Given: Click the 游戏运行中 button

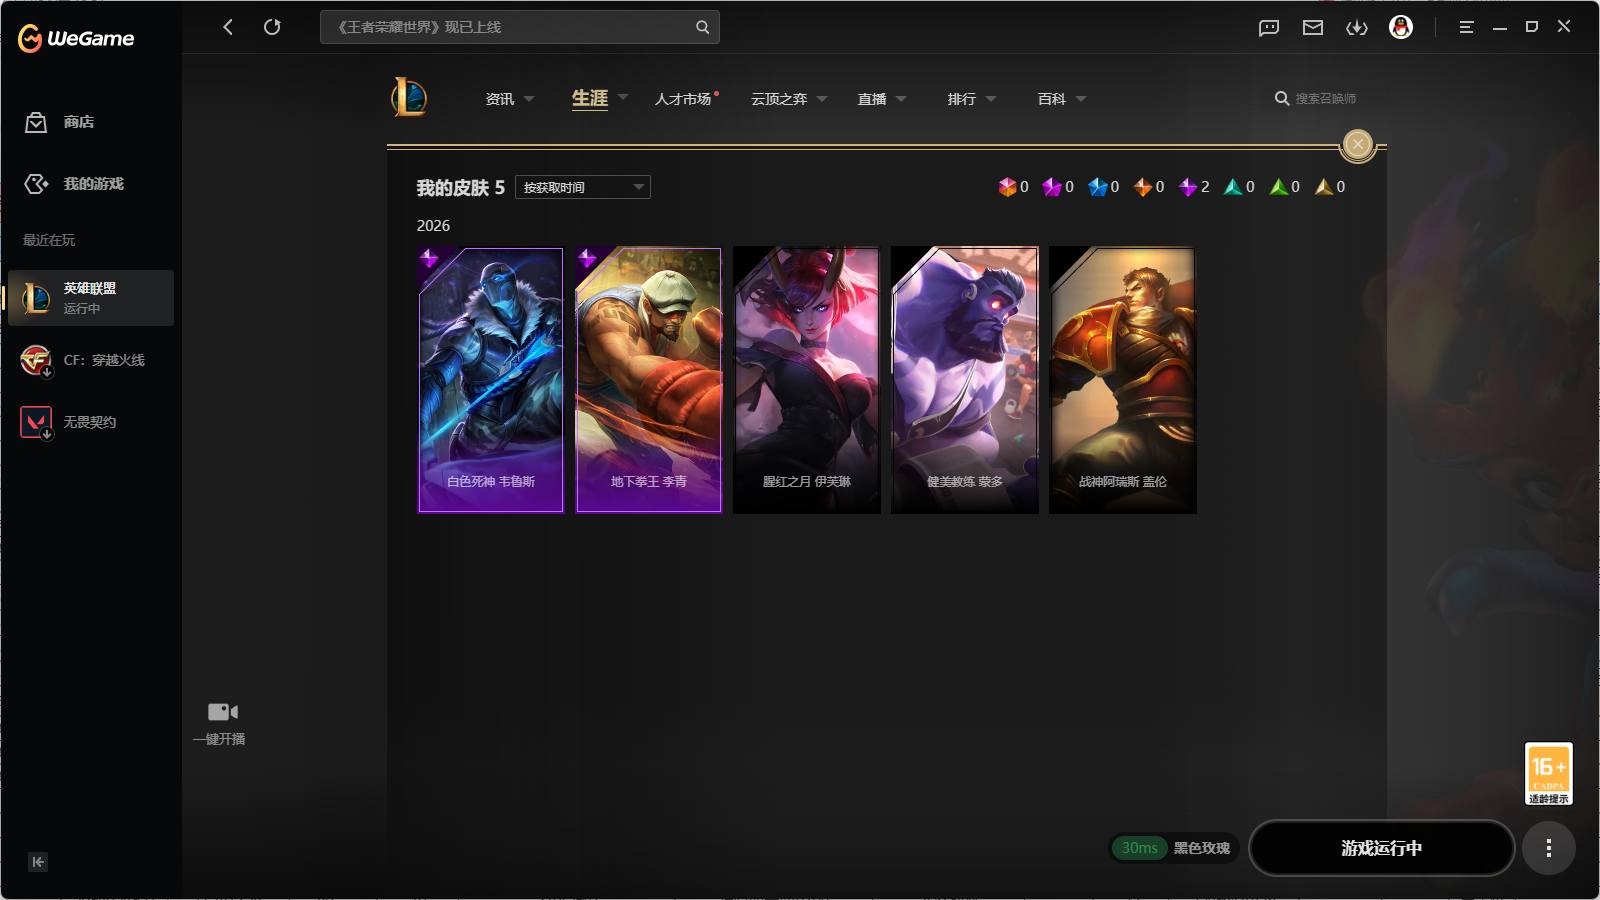Looking at the screenshot, I should point(1382,848).
